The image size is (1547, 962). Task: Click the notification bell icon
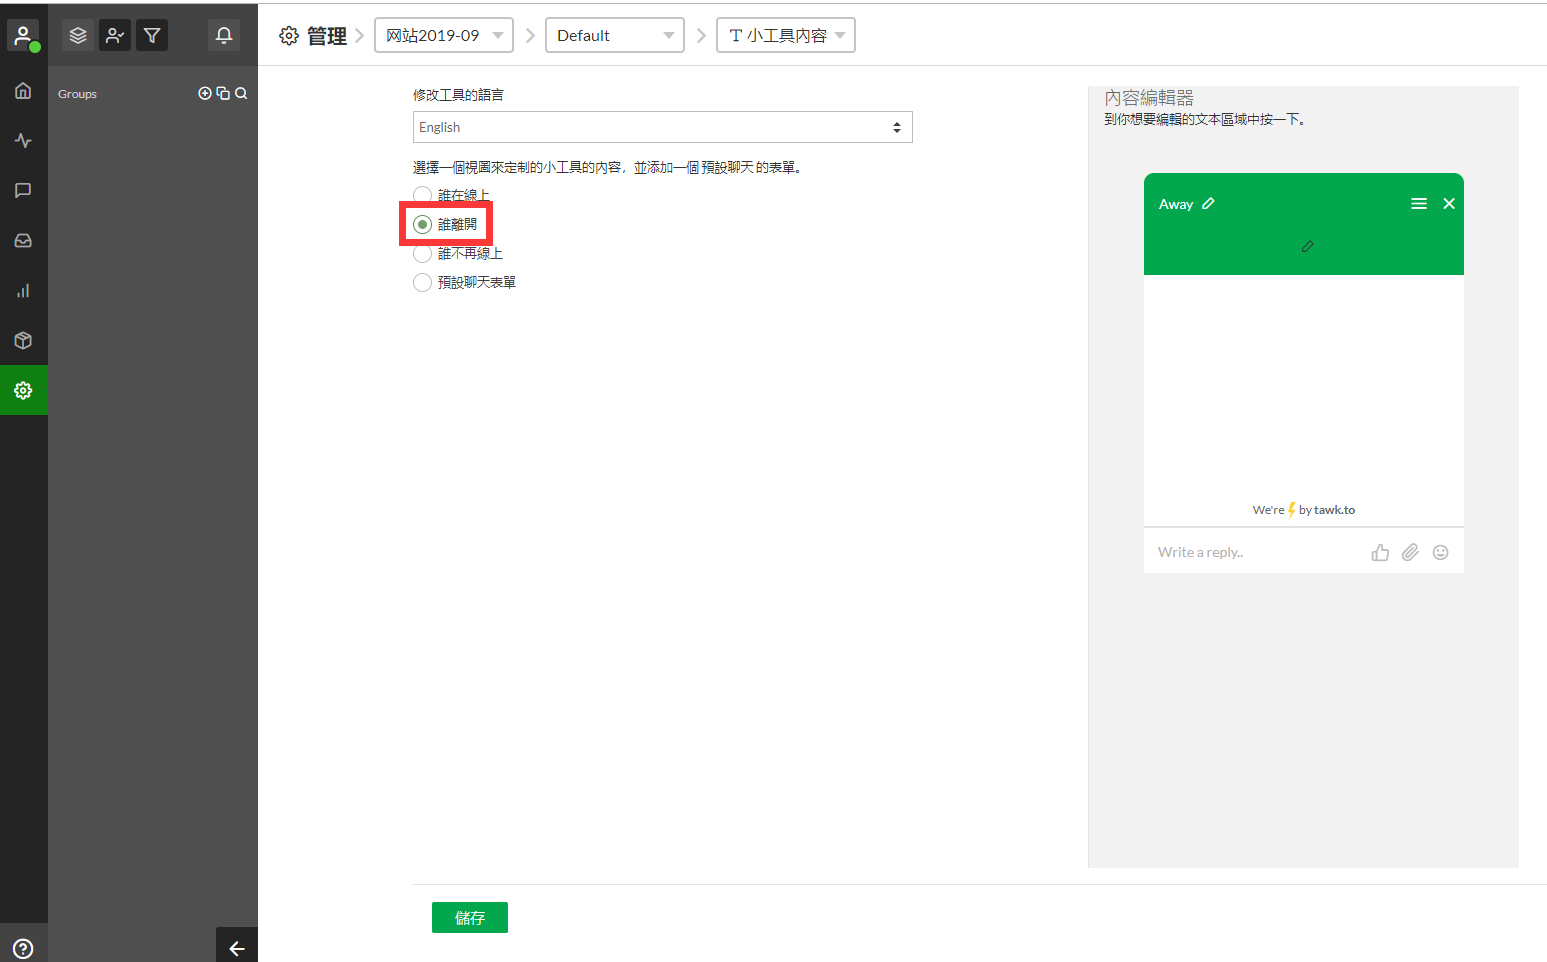point(224,36)
